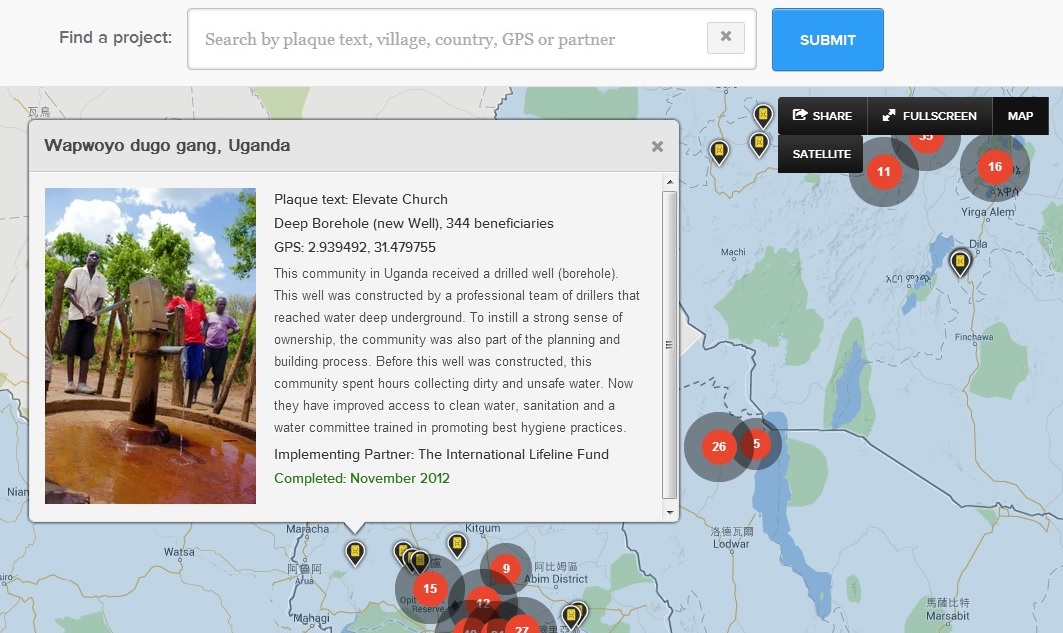Expand the cluster marker labeled 16
This screenshot has height=633, width=1063.
(994, 167)
